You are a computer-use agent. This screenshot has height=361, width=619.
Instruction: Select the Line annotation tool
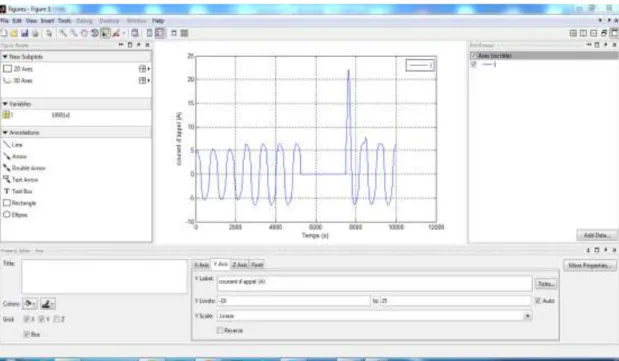pos(13,145)
